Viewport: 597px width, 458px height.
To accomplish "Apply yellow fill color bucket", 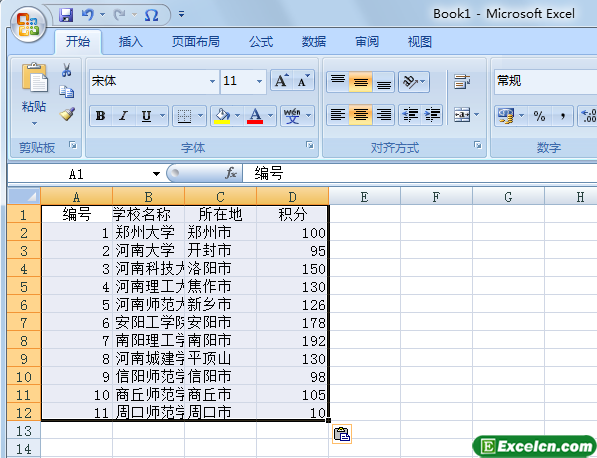I will tap(222, 116).
